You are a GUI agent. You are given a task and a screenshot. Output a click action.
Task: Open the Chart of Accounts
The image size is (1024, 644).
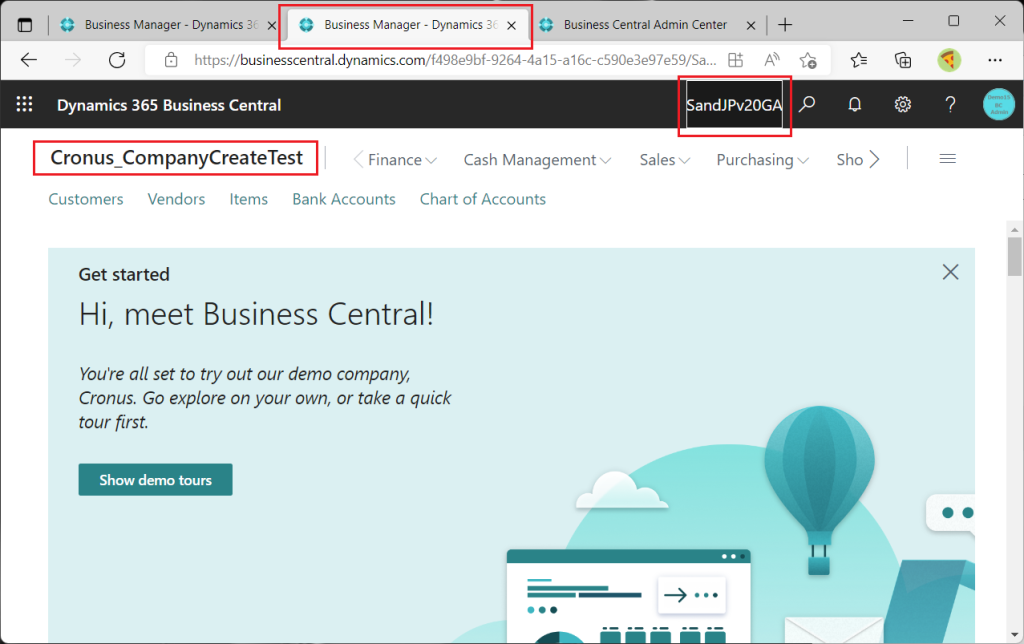[x=483, y=199]
